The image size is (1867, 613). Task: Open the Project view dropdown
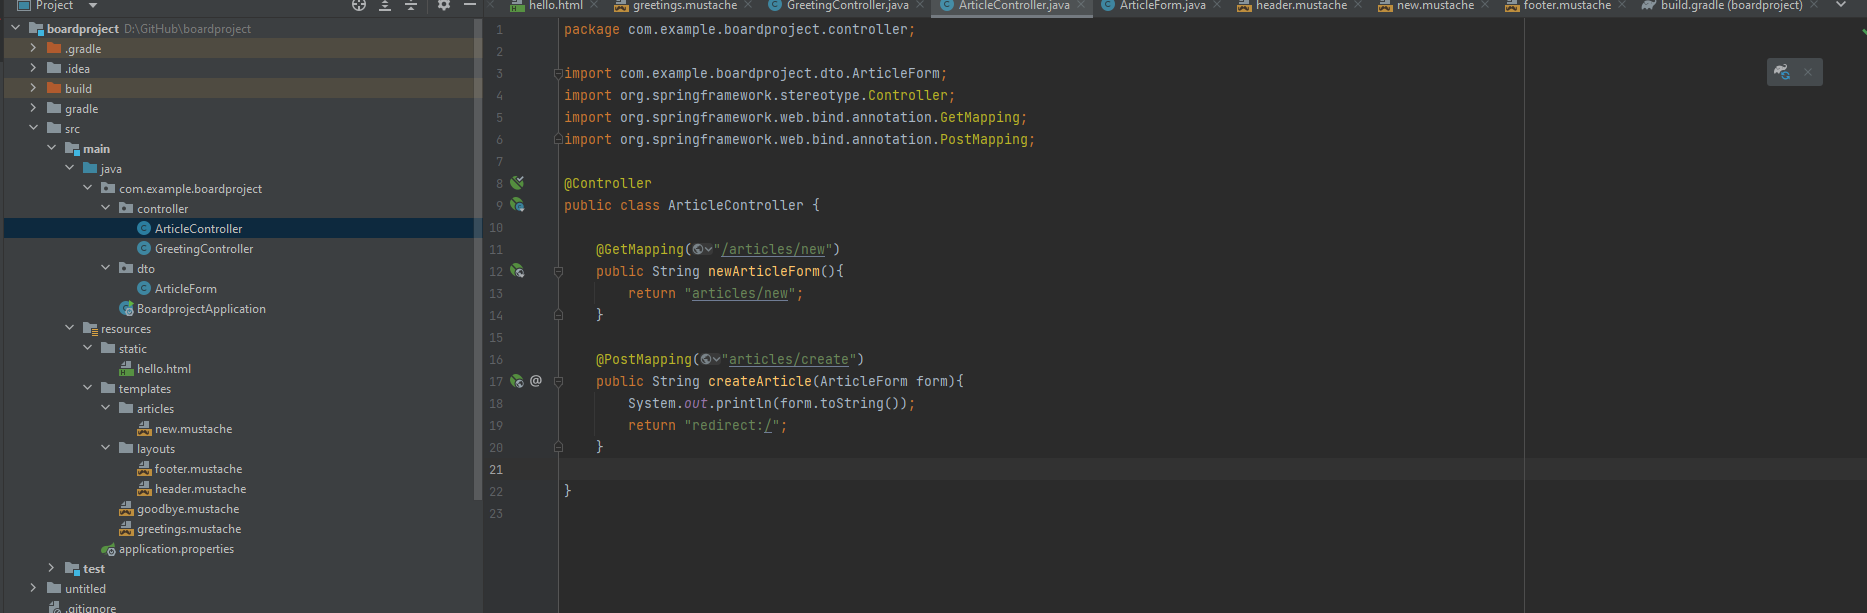pyautogui.click(x=93, y=5)
